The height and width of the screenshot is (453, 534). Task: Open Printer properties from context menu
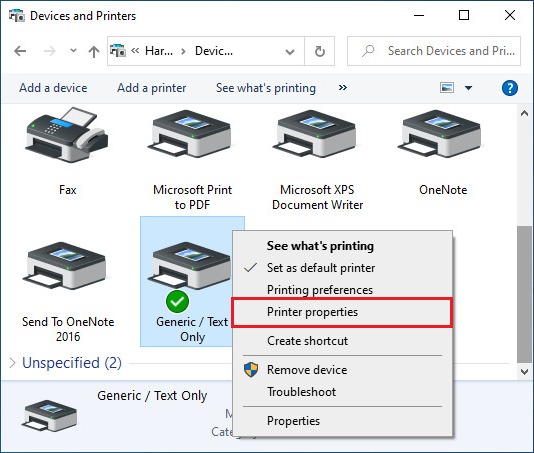pos(342,312)
